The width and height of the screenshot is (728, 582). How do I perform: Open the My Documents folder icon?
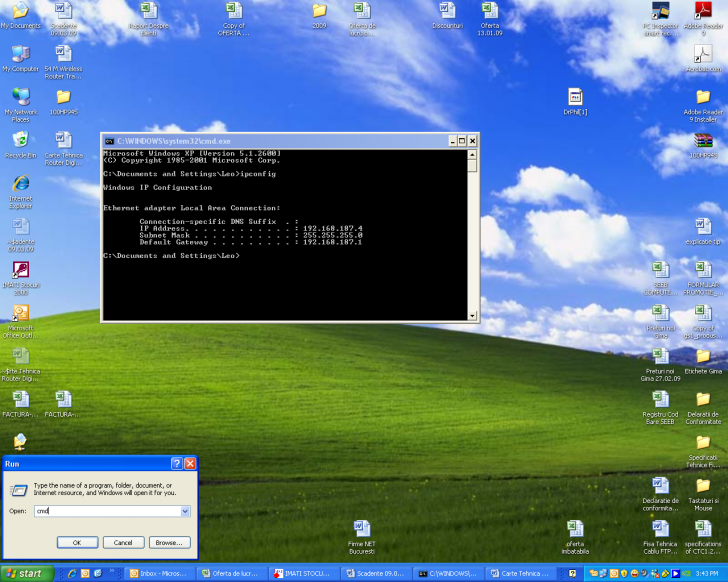click(20, 12)
